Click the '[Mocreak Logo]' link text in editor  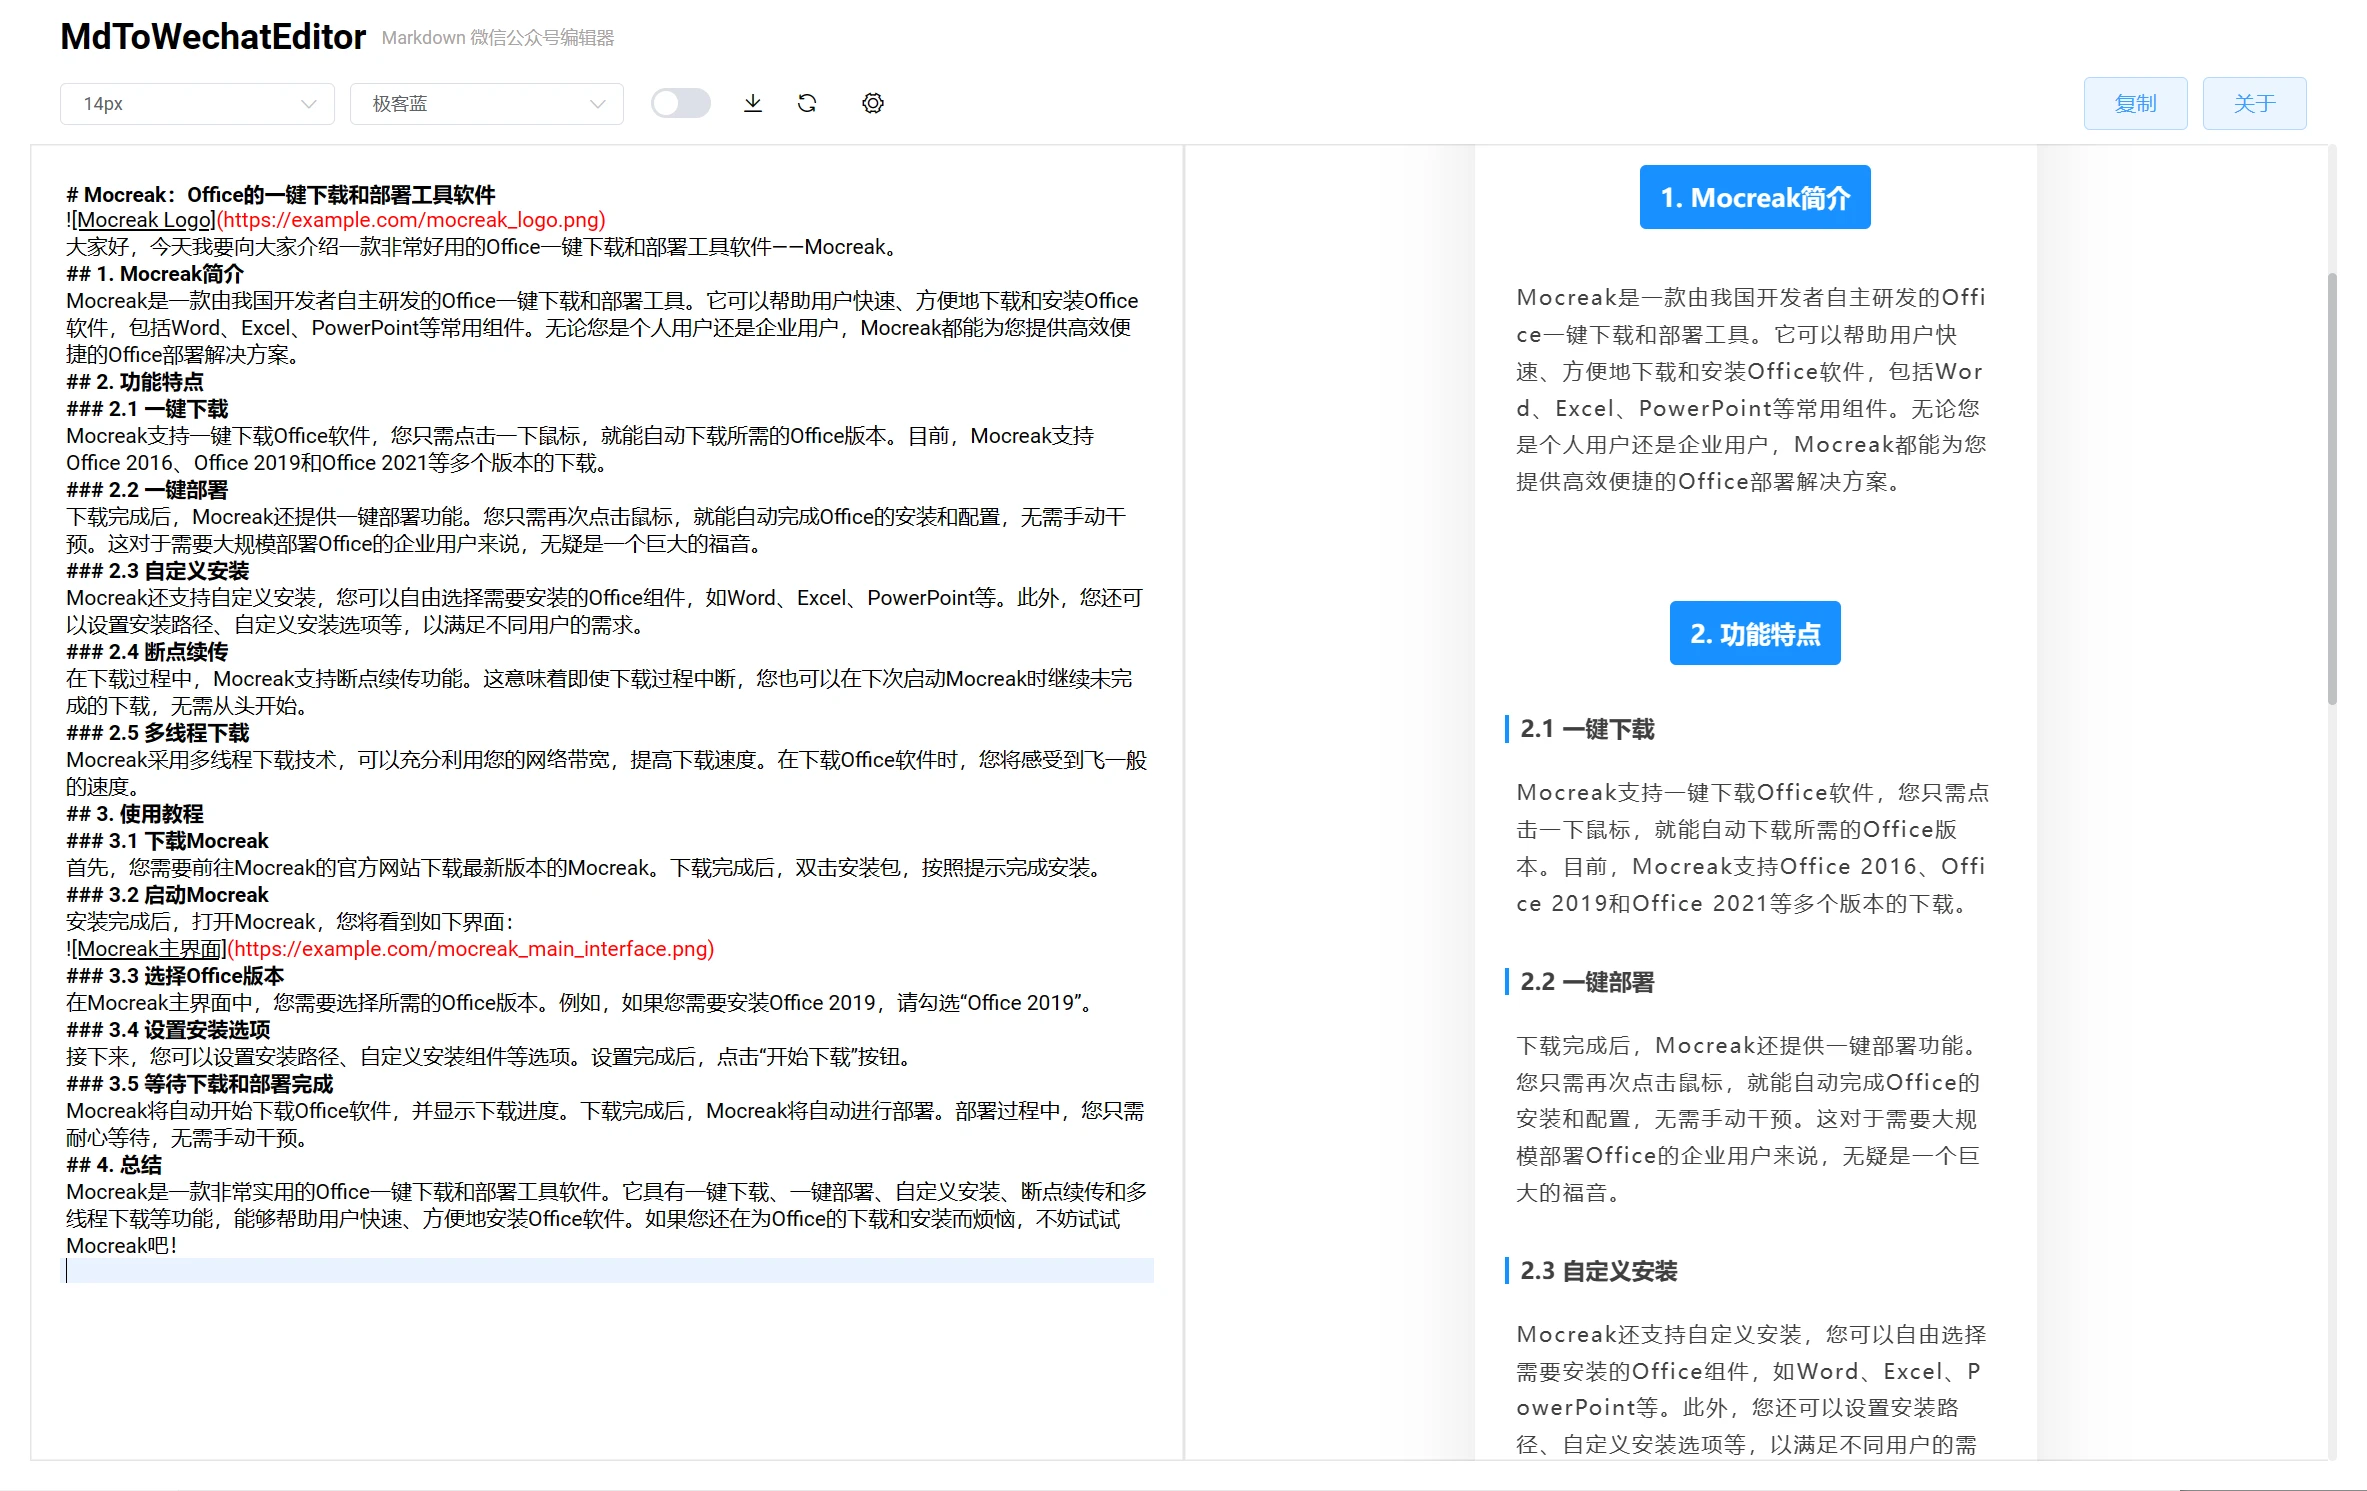click(143, 220)
